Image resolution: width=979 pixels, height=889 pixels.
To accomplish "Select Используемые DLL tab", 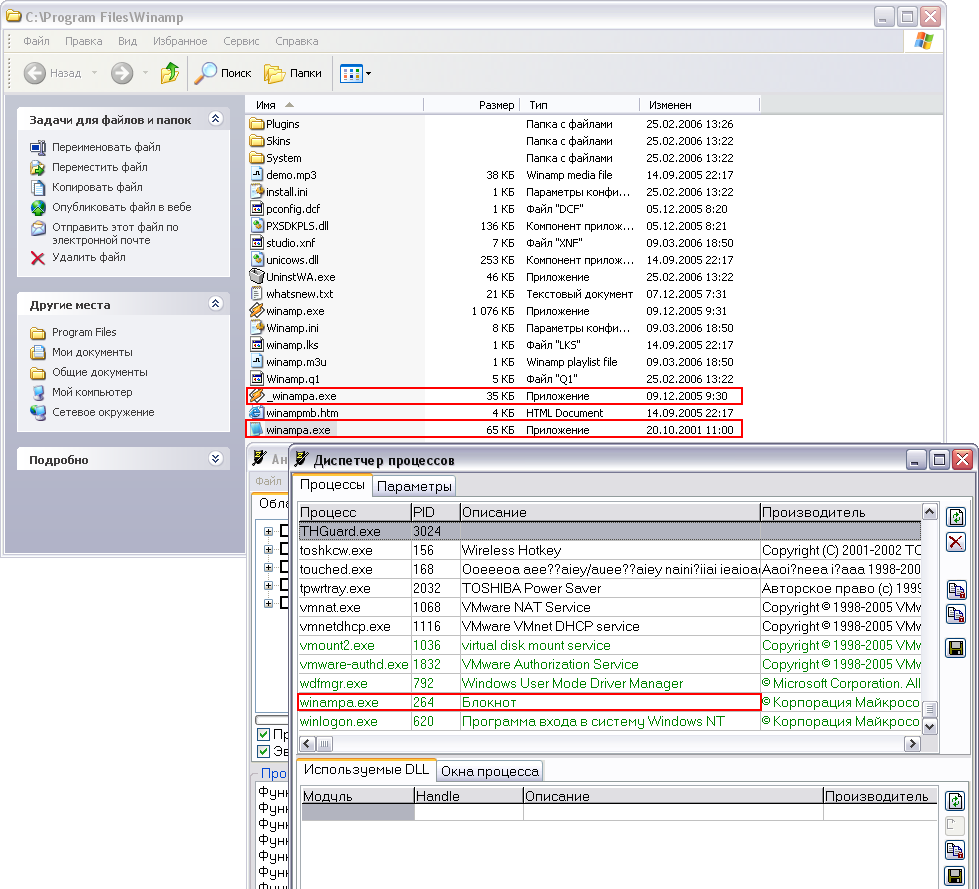I will pos(367,769).
